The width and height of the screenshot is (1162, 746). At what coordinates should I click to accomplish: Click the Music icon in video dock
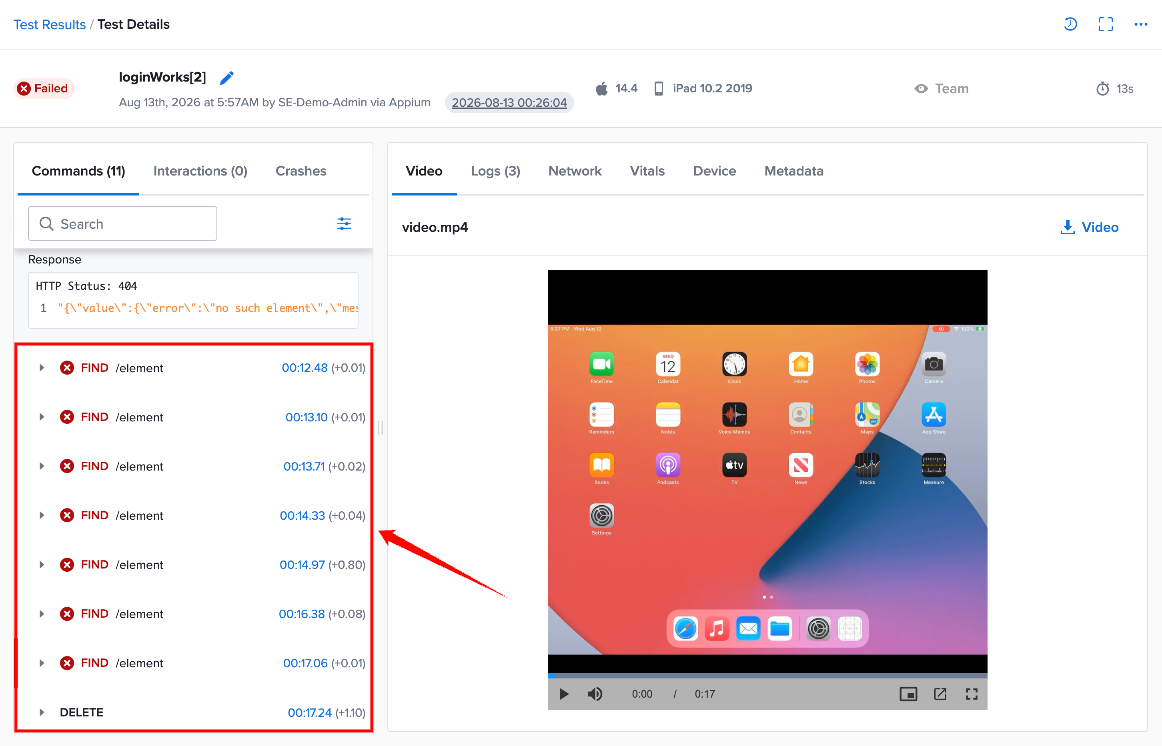point(717,629)
